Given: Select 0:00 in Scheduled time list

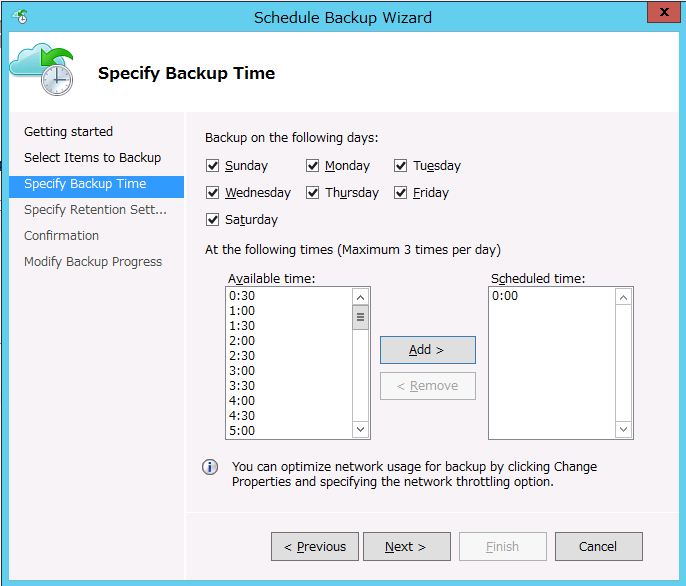Looking at the screenshot, I should [x=505, y=296].
